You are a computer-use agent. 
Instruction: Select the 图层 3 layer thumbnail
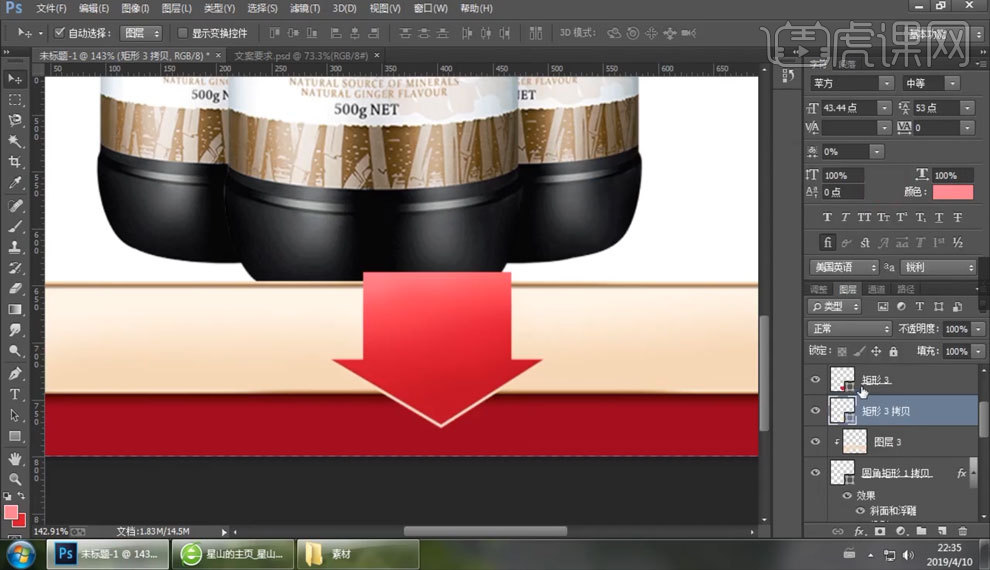(x=855, y=441)
